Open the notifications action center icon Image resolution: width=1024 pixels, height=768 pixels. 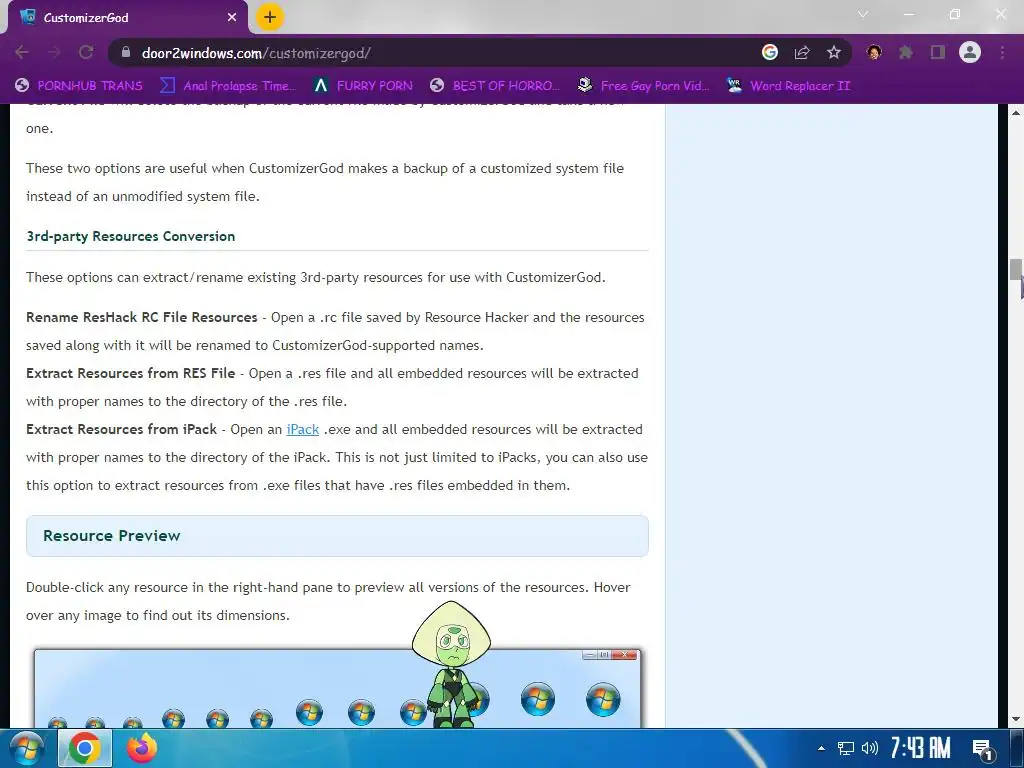point(982,749)
